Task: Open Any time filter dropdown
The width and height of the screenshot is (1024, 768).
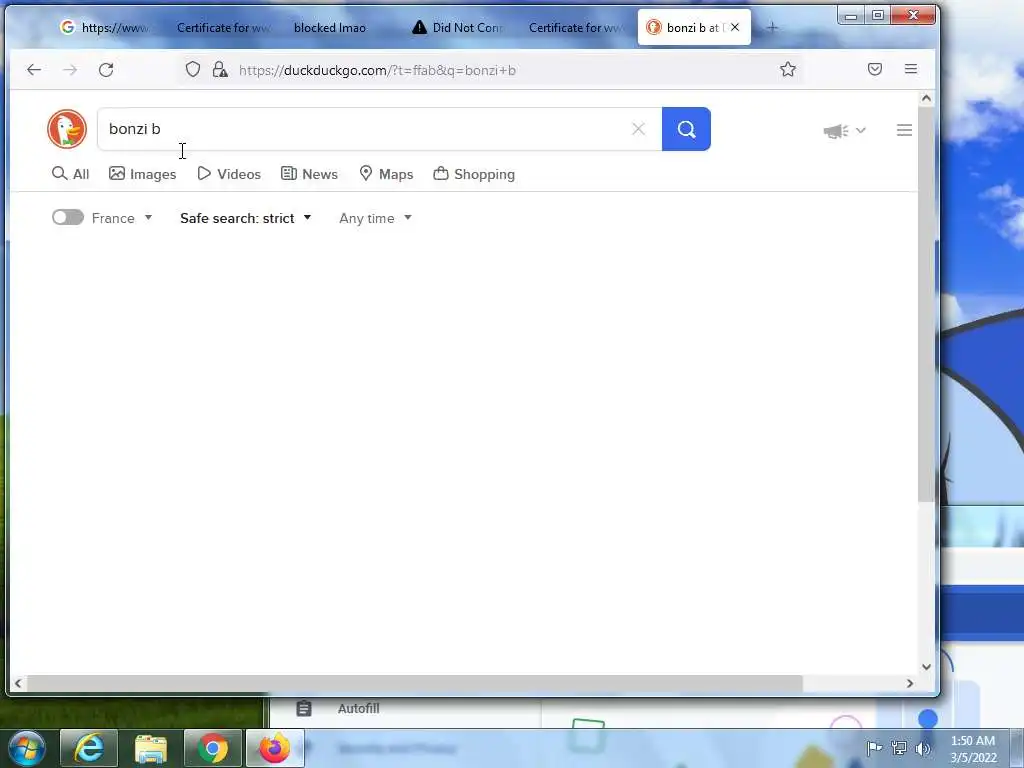Action: pos(376,218)
